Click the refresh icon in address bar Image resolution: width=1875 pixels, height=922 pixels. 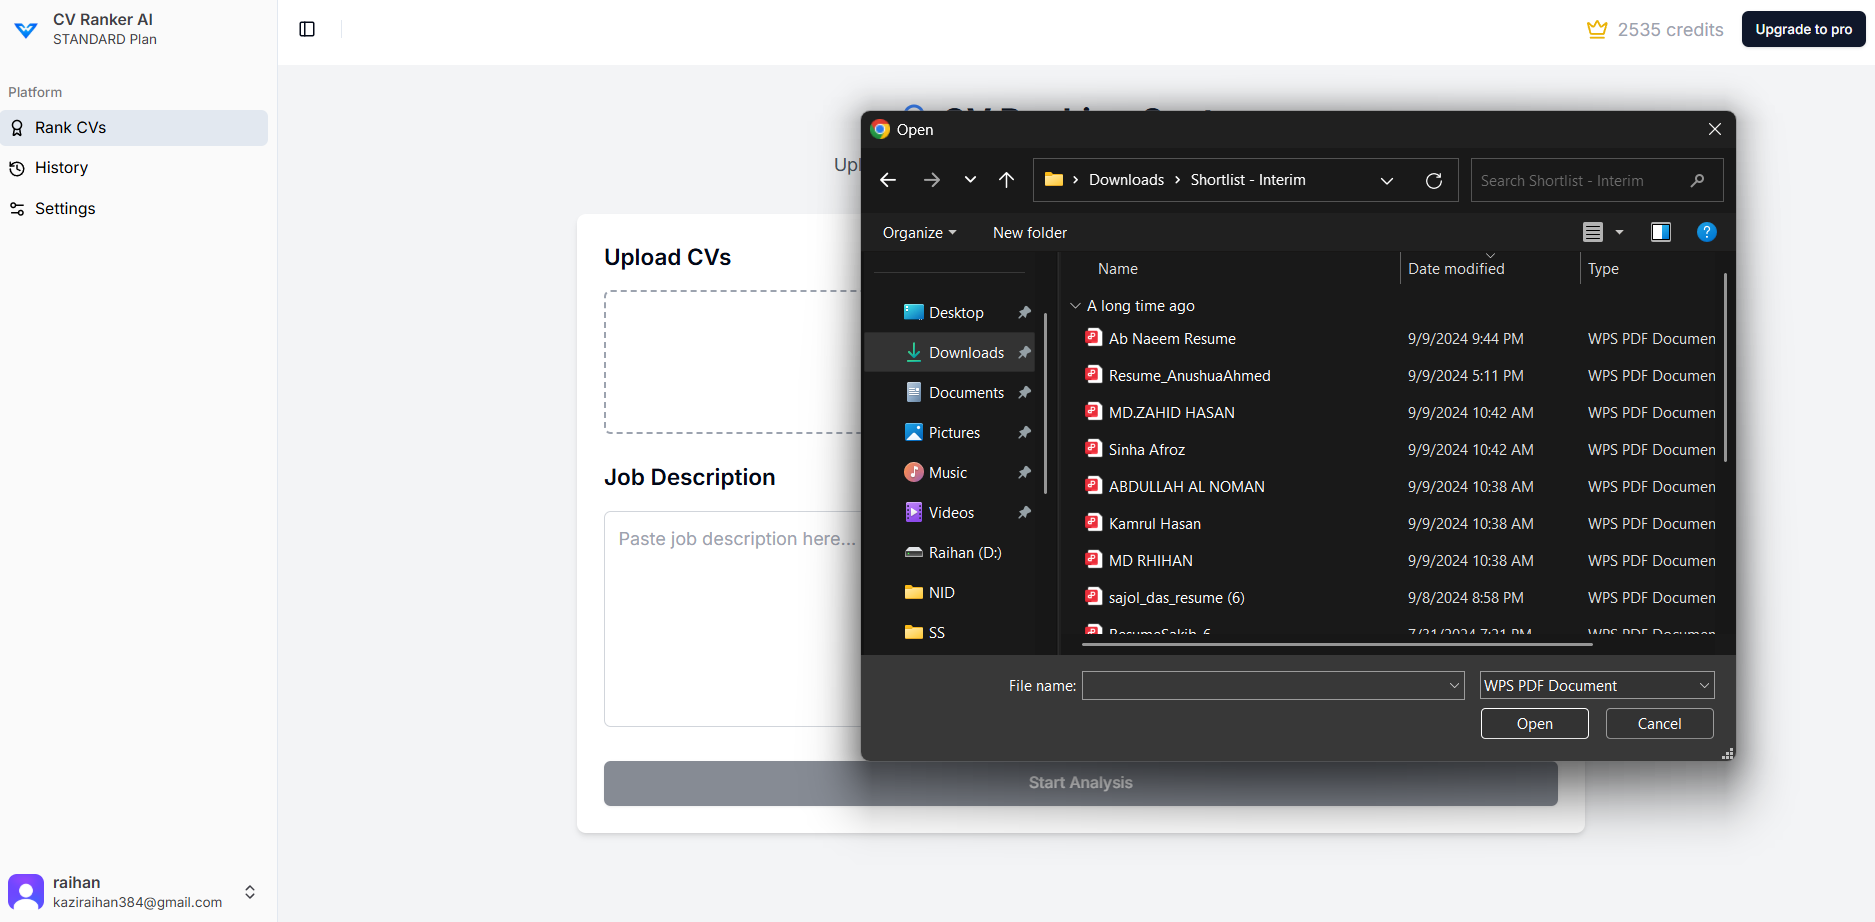[x=1434, y=180]
